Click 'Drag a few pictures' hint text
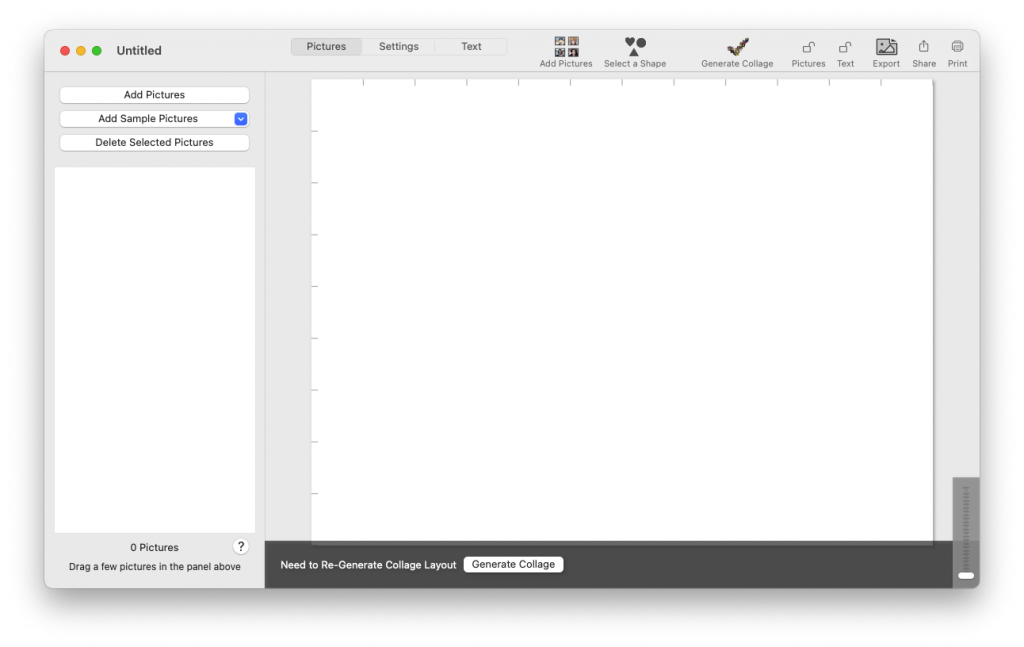Image resolution: width=1024 pixels, height=647 pixels. (155, 567)
